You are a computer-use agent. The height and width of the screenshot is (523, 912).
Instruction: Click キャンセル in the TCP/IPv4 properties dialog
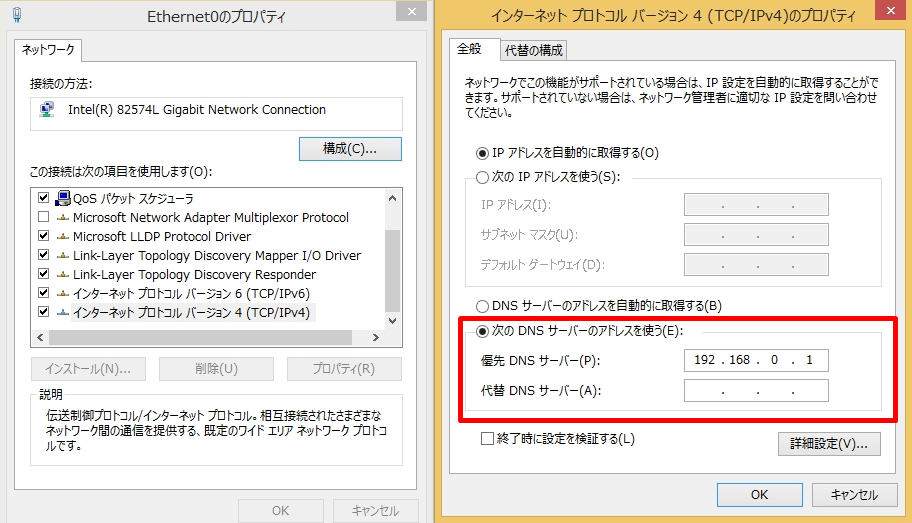coord(854,494)
